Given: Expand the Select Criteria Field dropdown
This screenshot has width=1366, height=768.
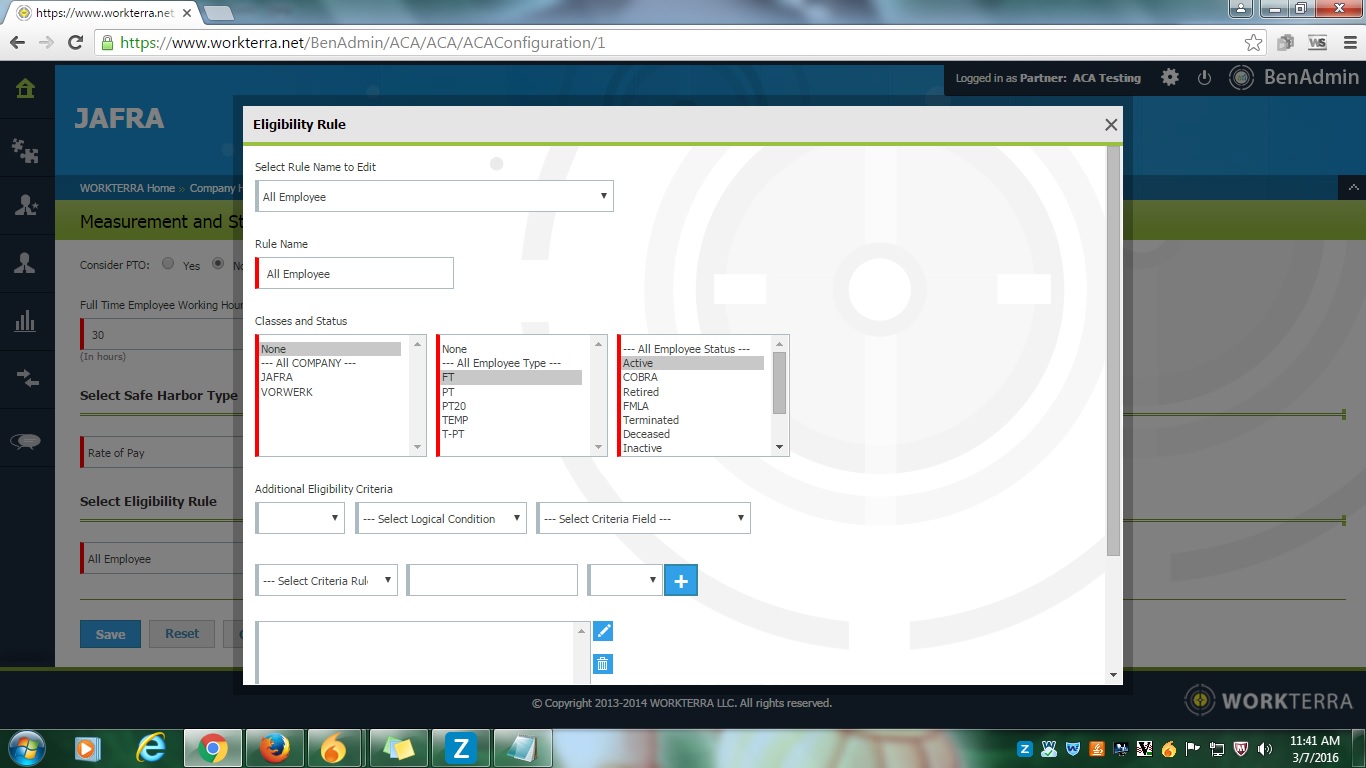Looking at the screenshot, I should click(x=643, y=519).
